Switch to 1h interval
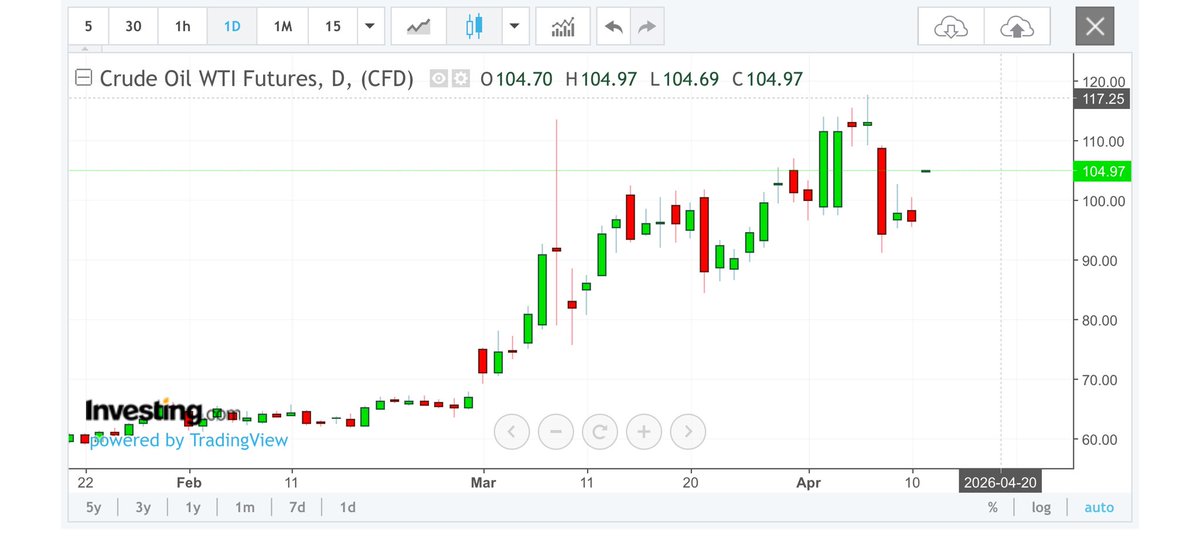 [x=182, y=26]
